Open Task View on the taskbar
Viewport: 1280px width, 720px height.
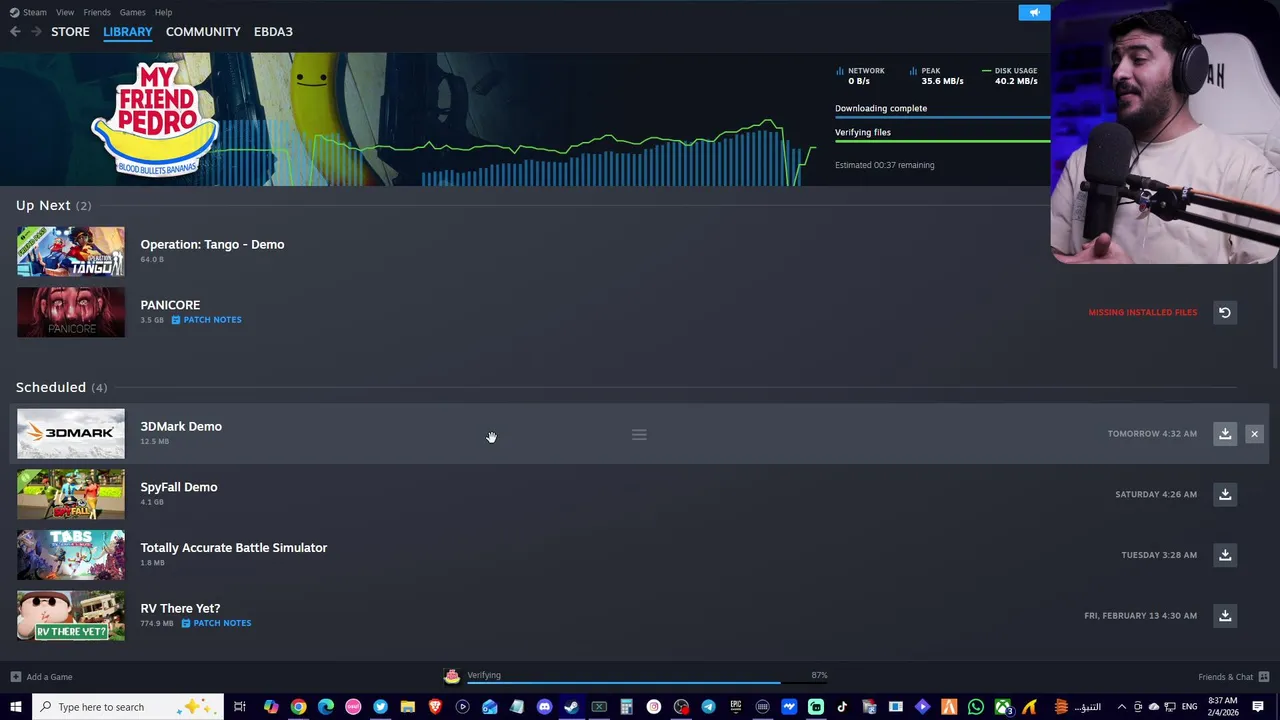coord(240,707)
